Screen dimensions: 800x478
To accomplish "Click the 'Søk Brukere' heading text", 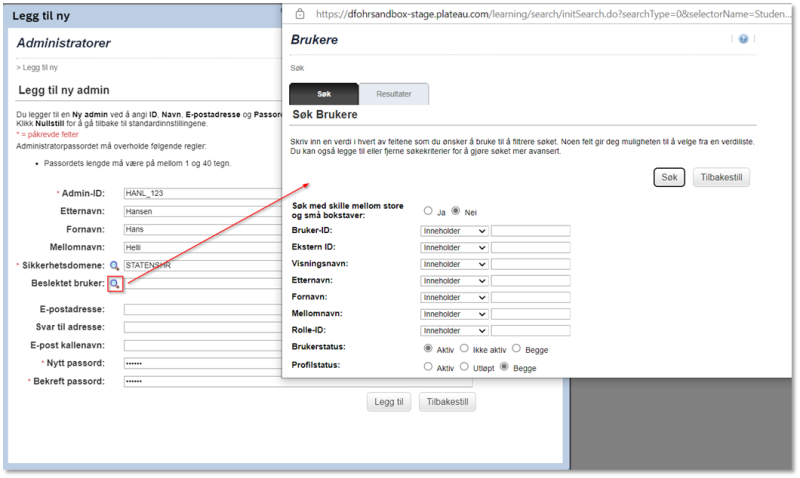I will (x=324, y=115).
